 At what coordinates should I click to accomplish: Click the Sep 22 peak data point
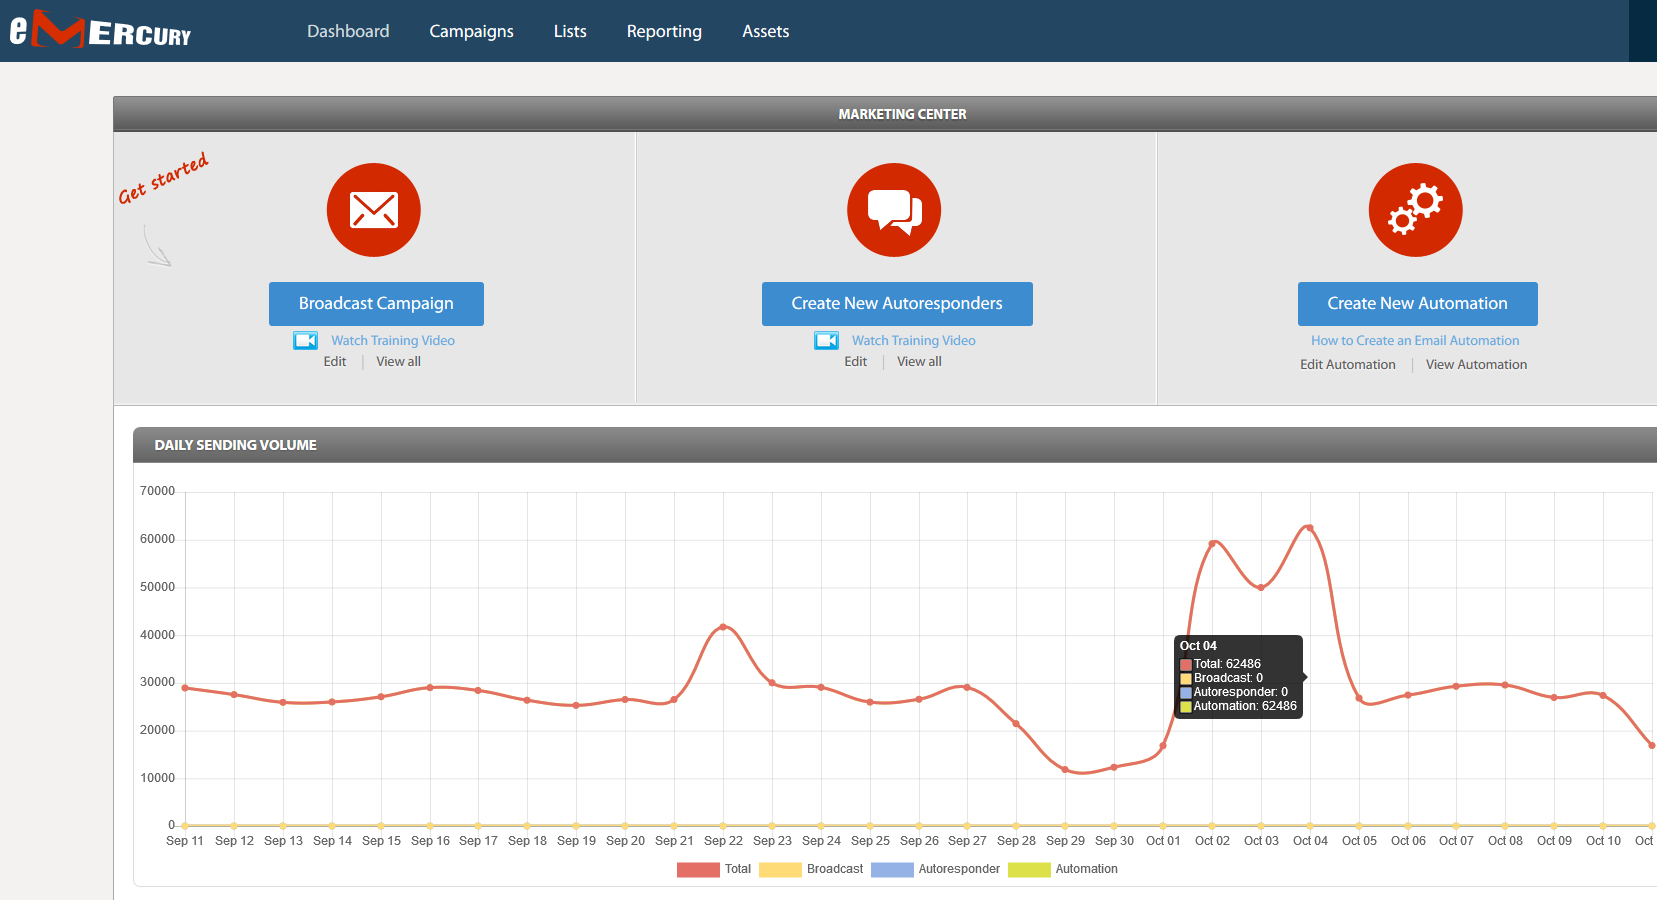[x=723, y=627]
